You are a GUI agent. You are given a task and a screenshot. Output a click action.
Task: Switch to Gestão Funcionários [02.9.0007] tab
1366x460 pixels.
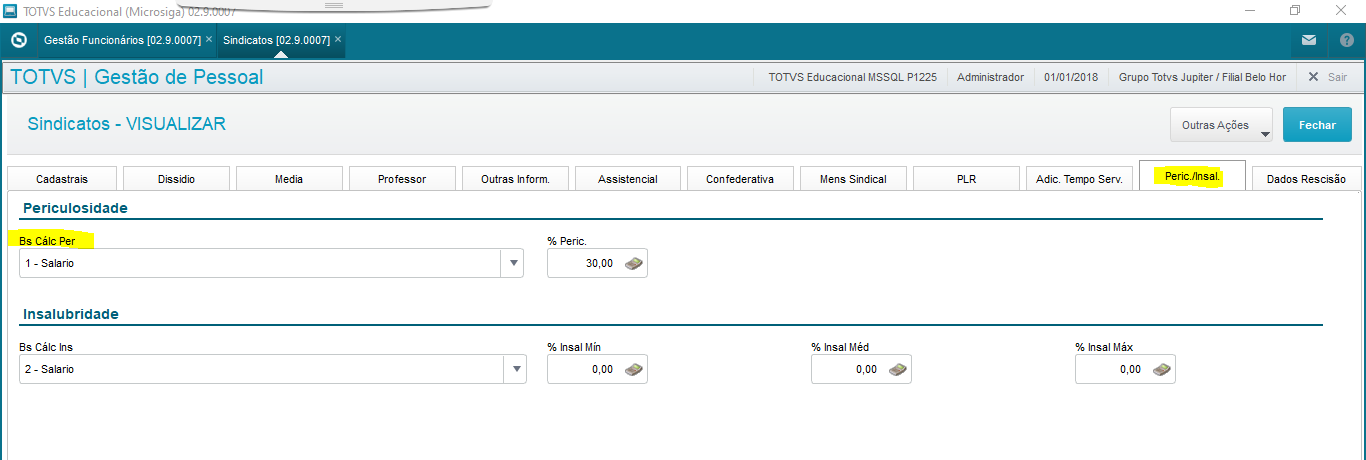(120, 40)
